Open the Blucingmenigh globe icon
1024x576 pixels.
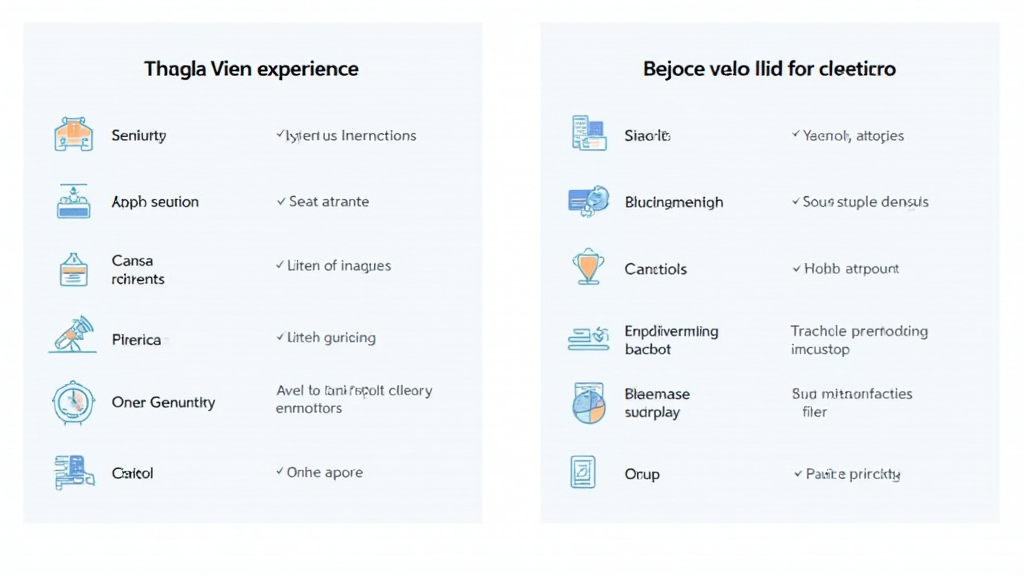pos(588,201)
